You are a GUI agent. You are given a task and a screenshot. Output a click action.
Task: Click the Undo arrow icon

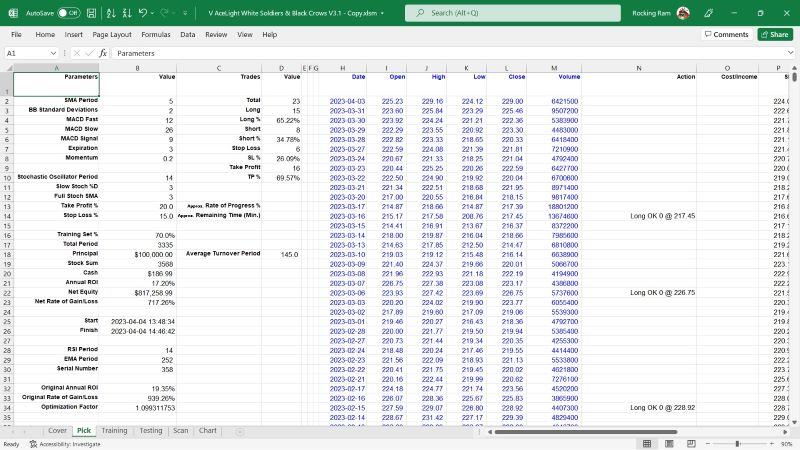pos(144,13)
